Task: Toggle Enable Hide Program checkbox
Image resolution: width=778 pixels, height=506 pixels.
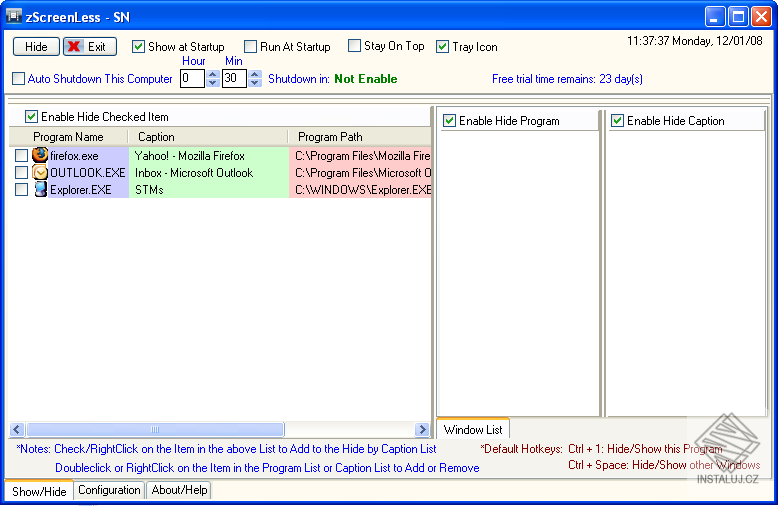Action: click(450, 121)
